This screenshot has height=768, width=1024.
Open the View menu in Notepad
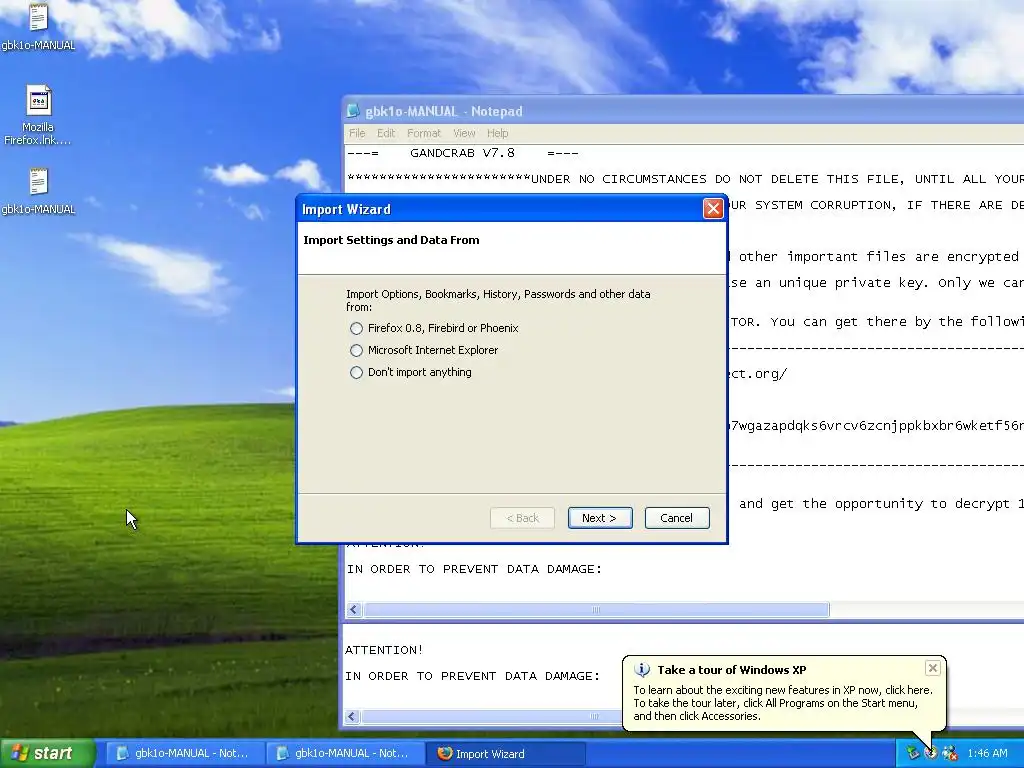pyautogui.click(x=464, y=133)
